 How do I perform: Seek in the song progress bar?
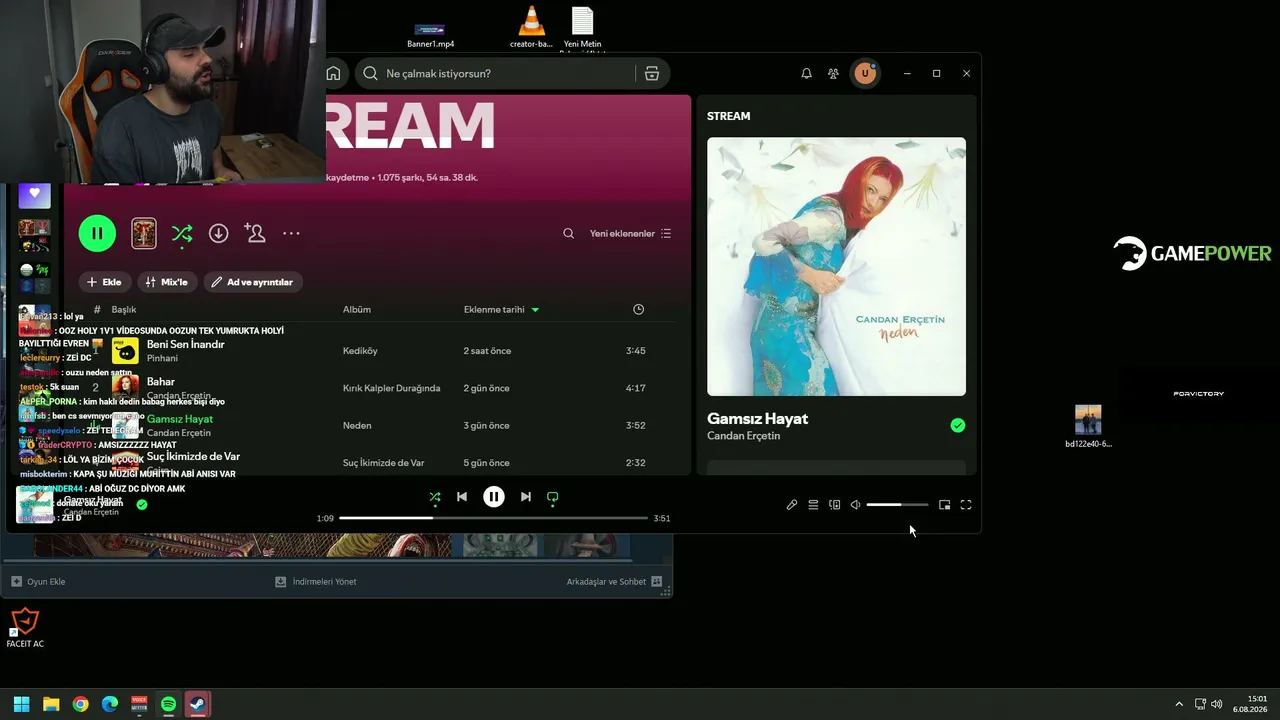pyautogui.click(x=493, y=518)
